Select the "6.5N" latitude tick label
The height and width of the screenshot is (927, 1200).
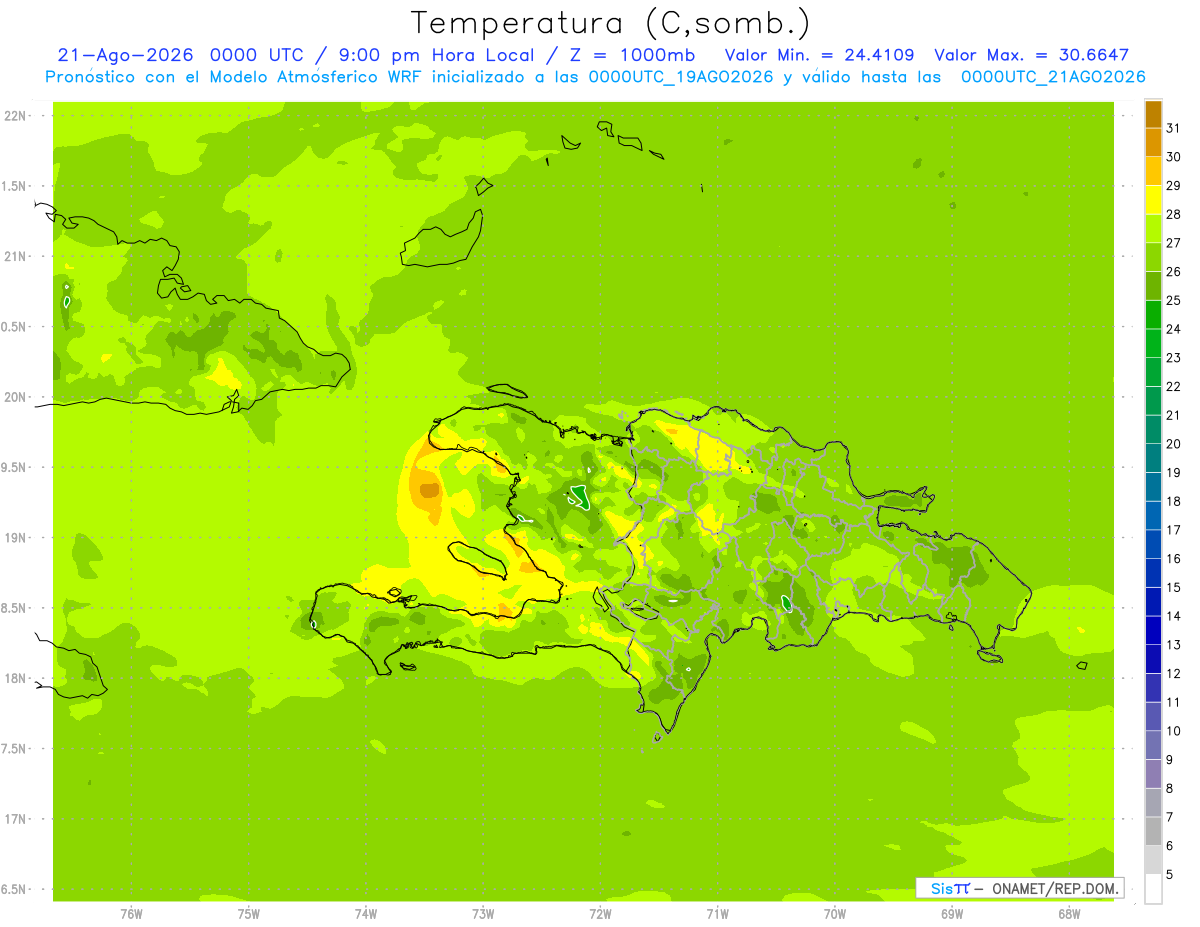(x=15, y=889)
